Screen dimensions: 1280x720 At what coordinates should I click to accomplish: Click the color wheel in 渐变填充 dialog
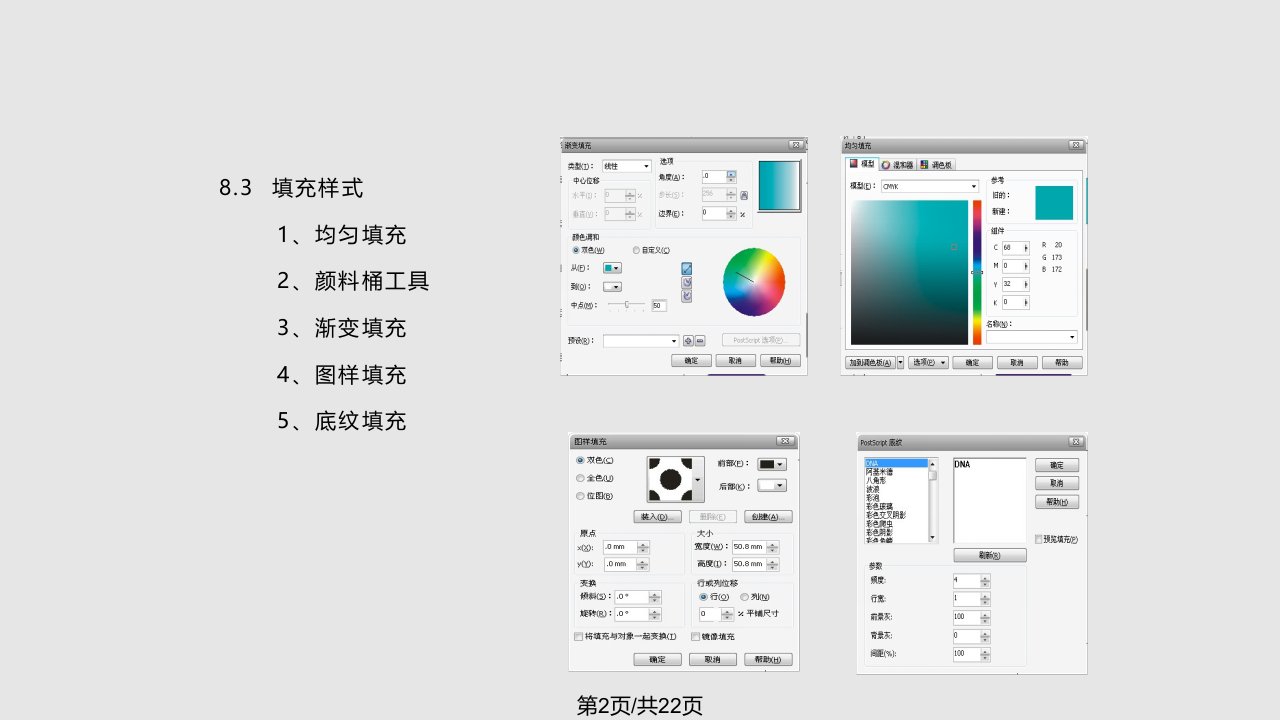754,282
